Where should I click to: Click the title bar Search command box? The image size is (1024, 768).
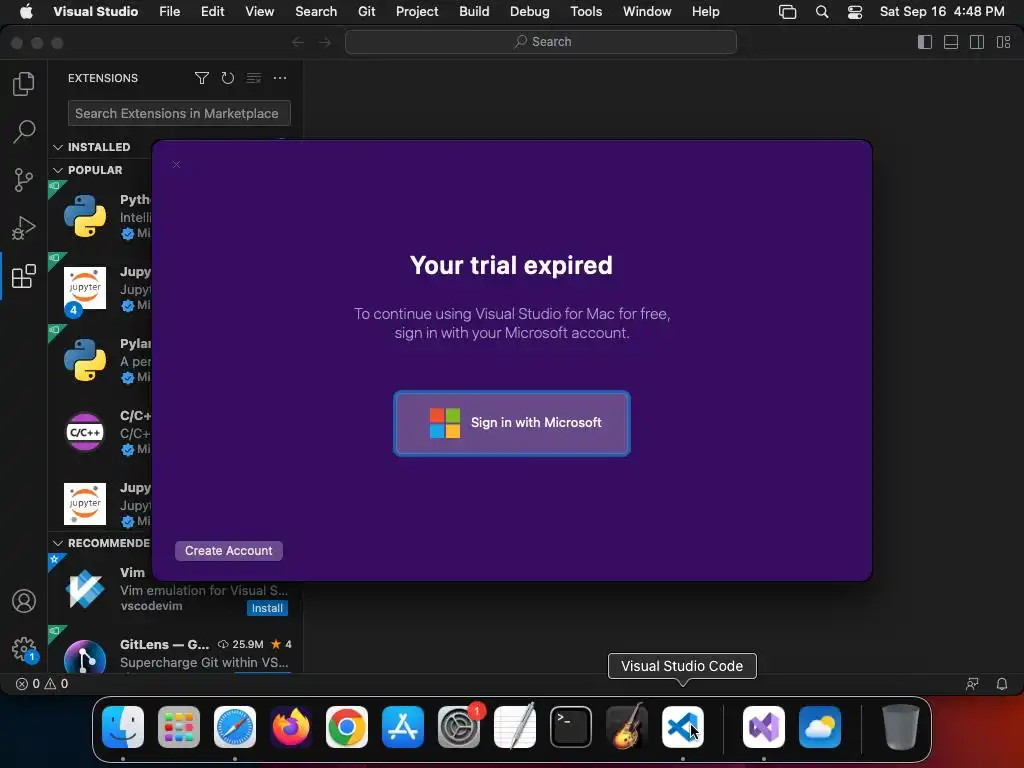(x=541, y=42)
